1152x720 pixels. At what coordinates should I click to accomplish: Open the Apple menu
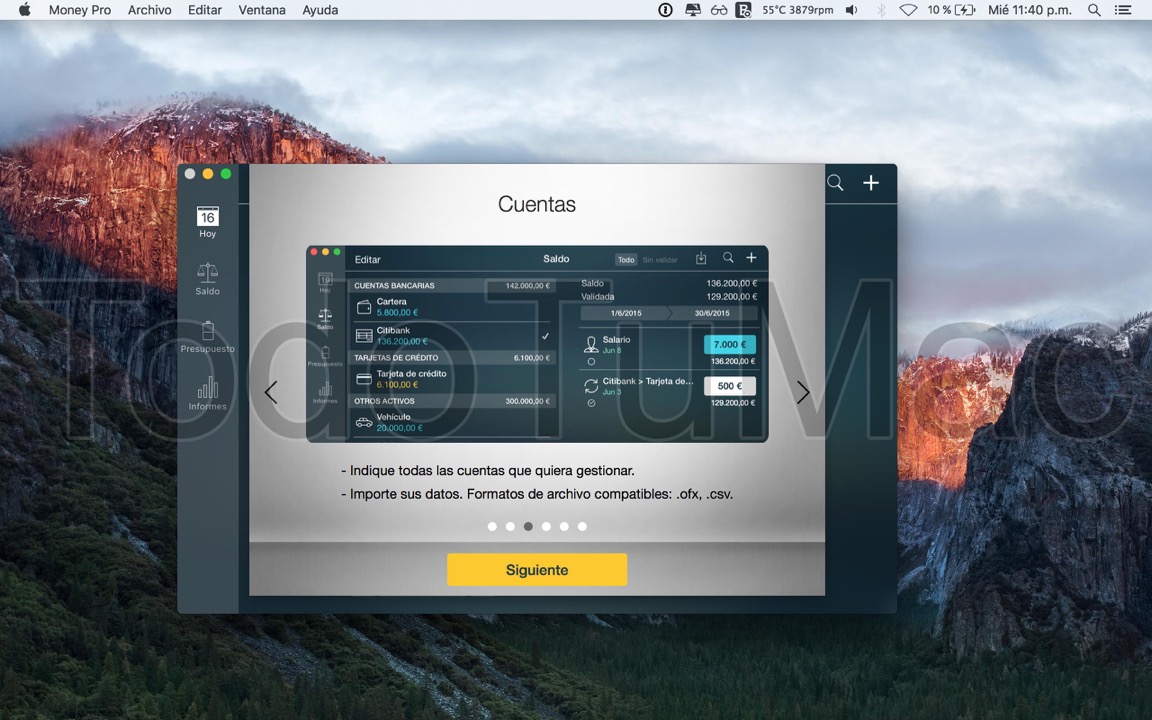pyautogui.click(x=24, y=10)
